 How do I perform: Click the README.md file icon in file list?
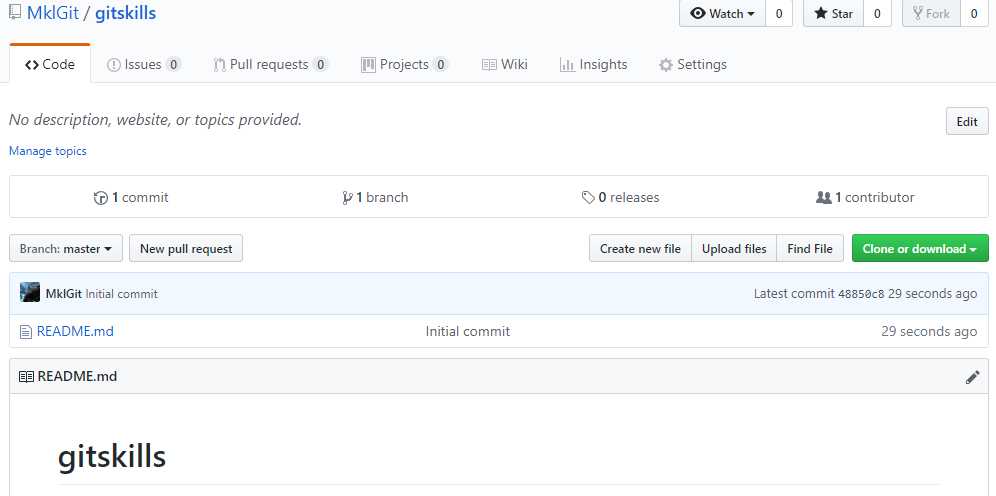pyautogui.click(x=25, y=332)
